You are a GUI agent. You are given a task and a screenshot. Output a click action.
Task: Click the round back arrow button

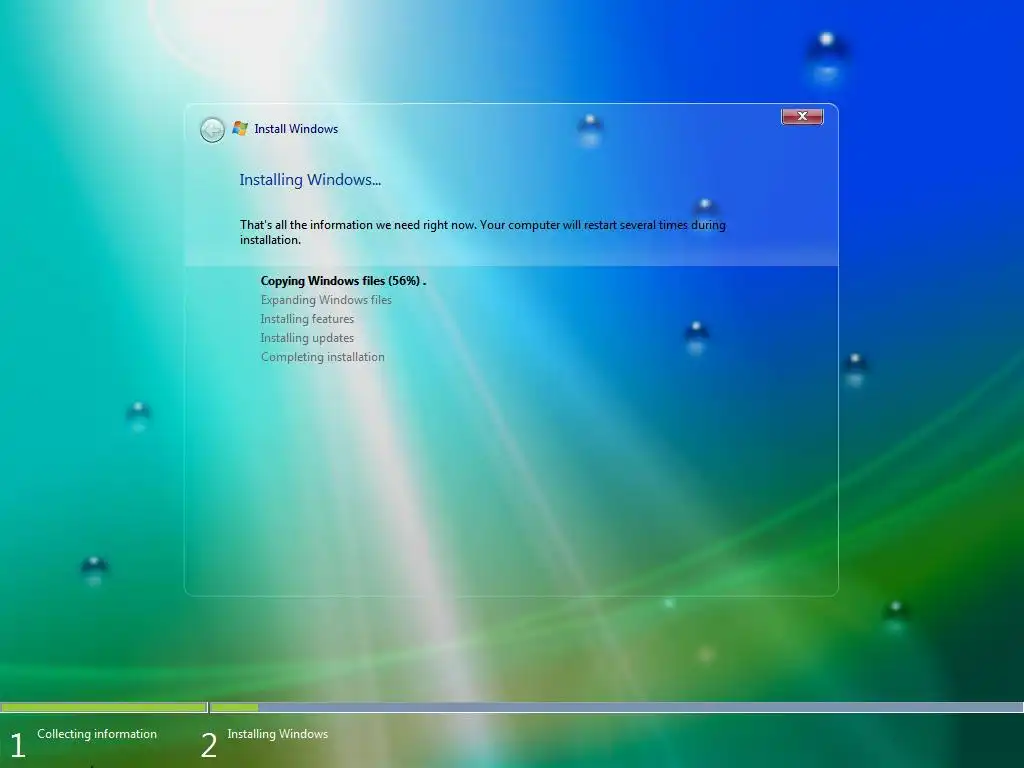[212, 130]
